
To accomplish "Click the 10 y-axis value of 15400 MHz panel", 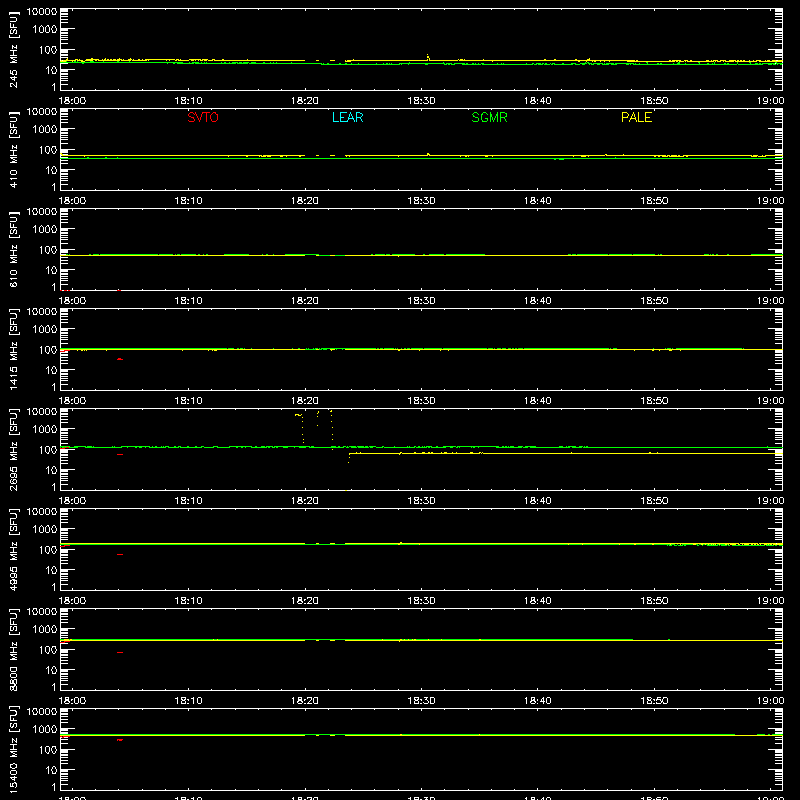I will click(x=52, y=770).
